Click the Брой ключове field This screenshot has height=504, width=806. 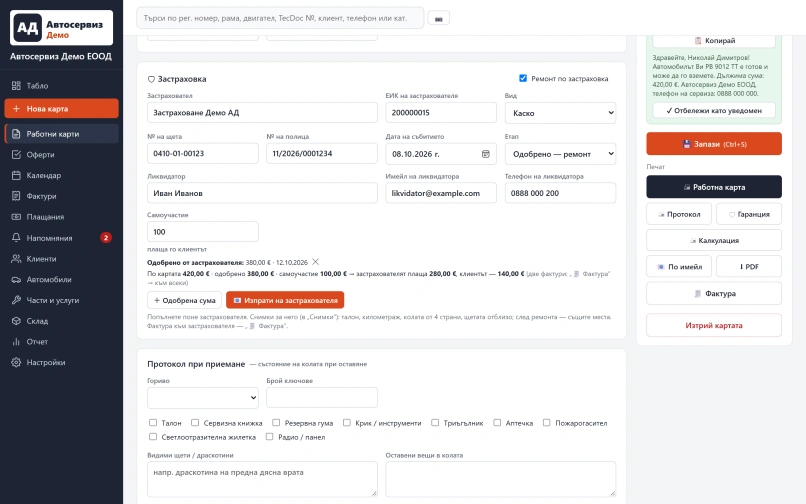point(322,398)
